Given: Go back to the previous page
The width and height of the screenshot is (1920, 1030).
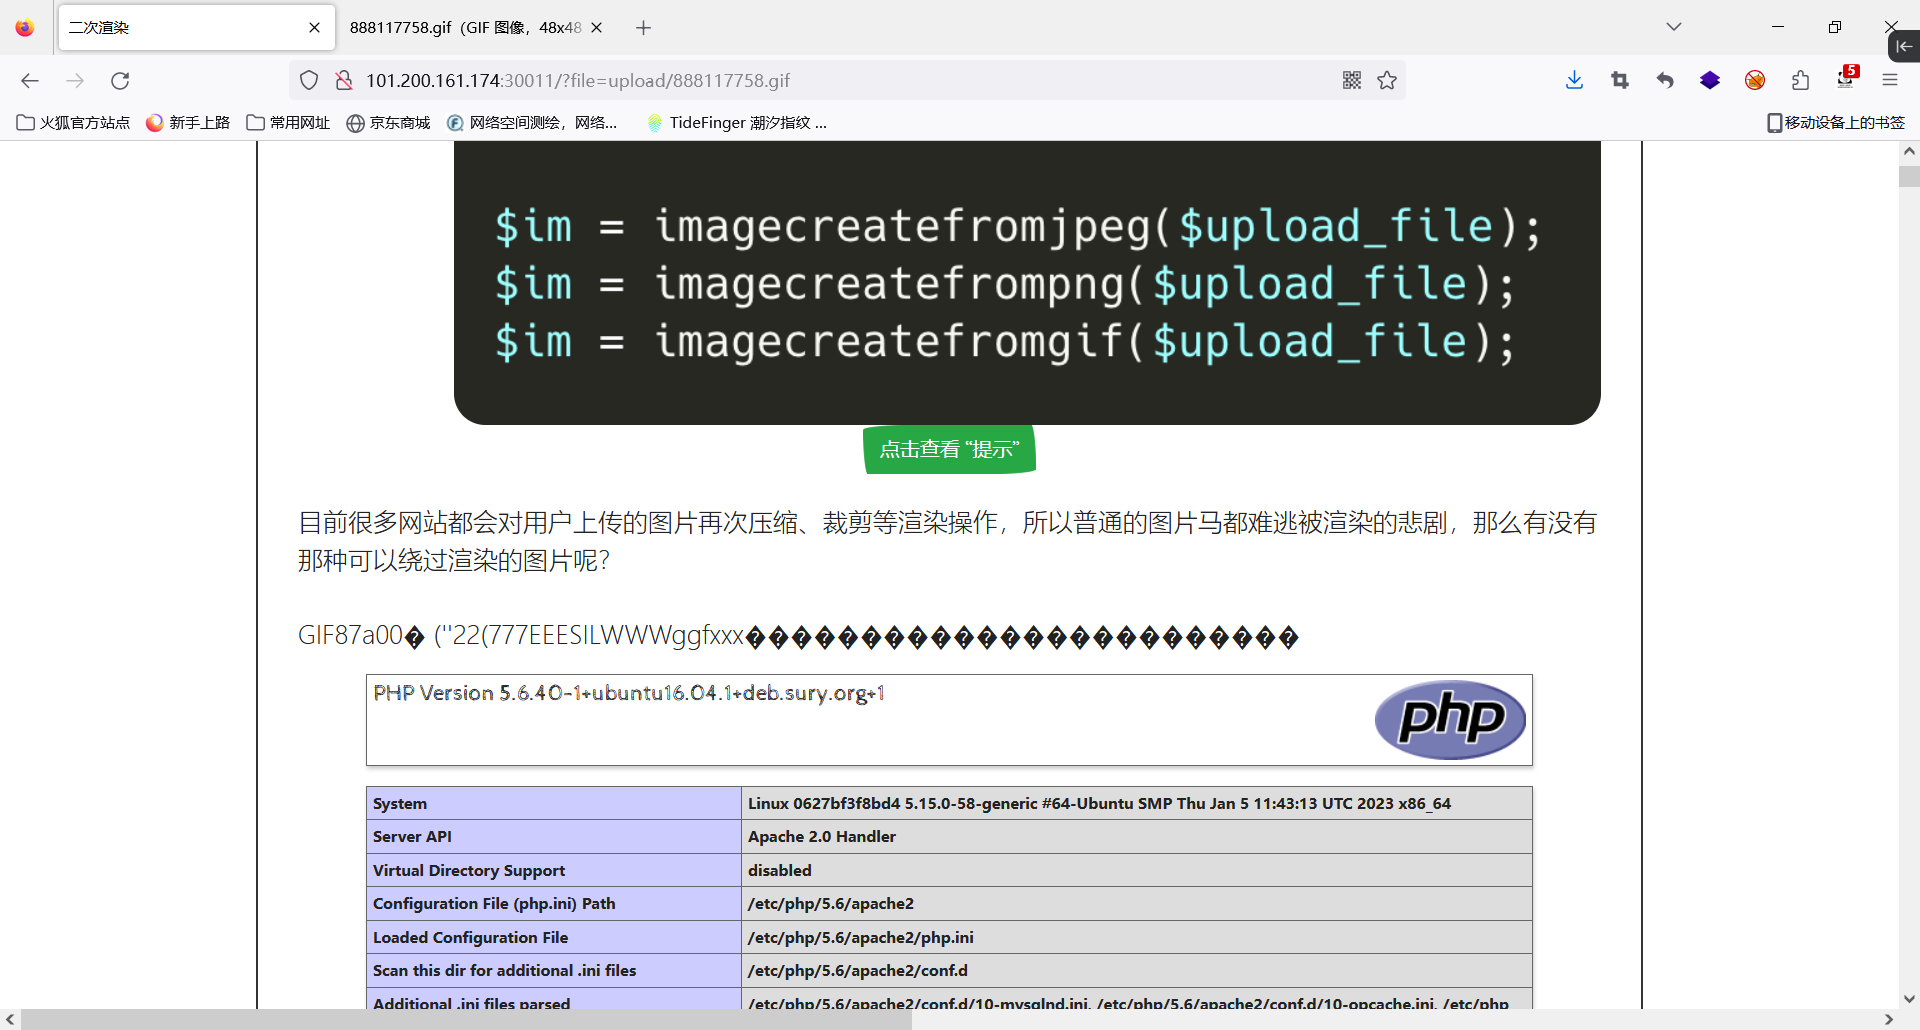Looking at the screenshot, I should point(30,81).
